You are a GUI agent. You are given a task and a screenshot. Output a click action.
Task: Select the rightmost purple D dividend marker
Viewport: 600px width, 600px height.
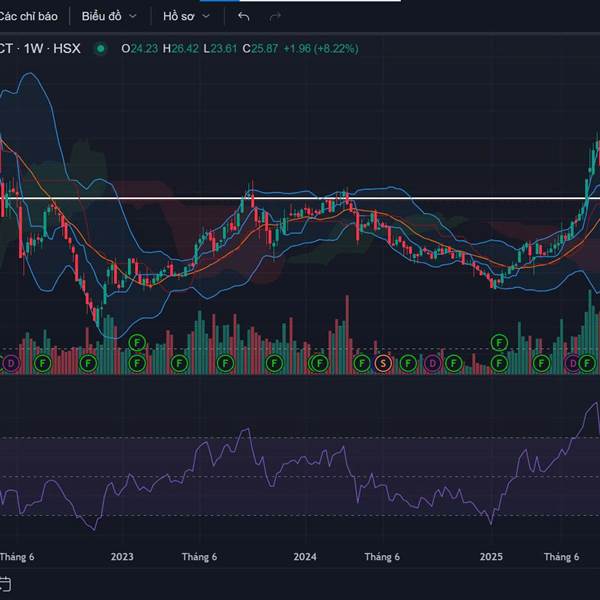point(574,362)
